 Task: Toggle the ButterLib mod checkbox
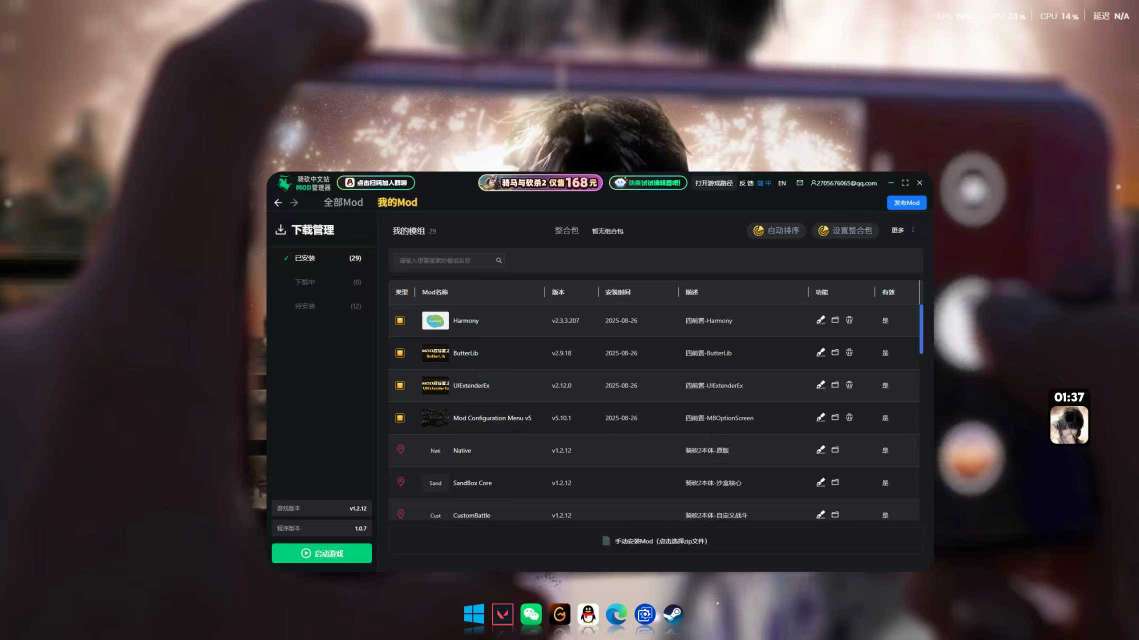point(400,353)
